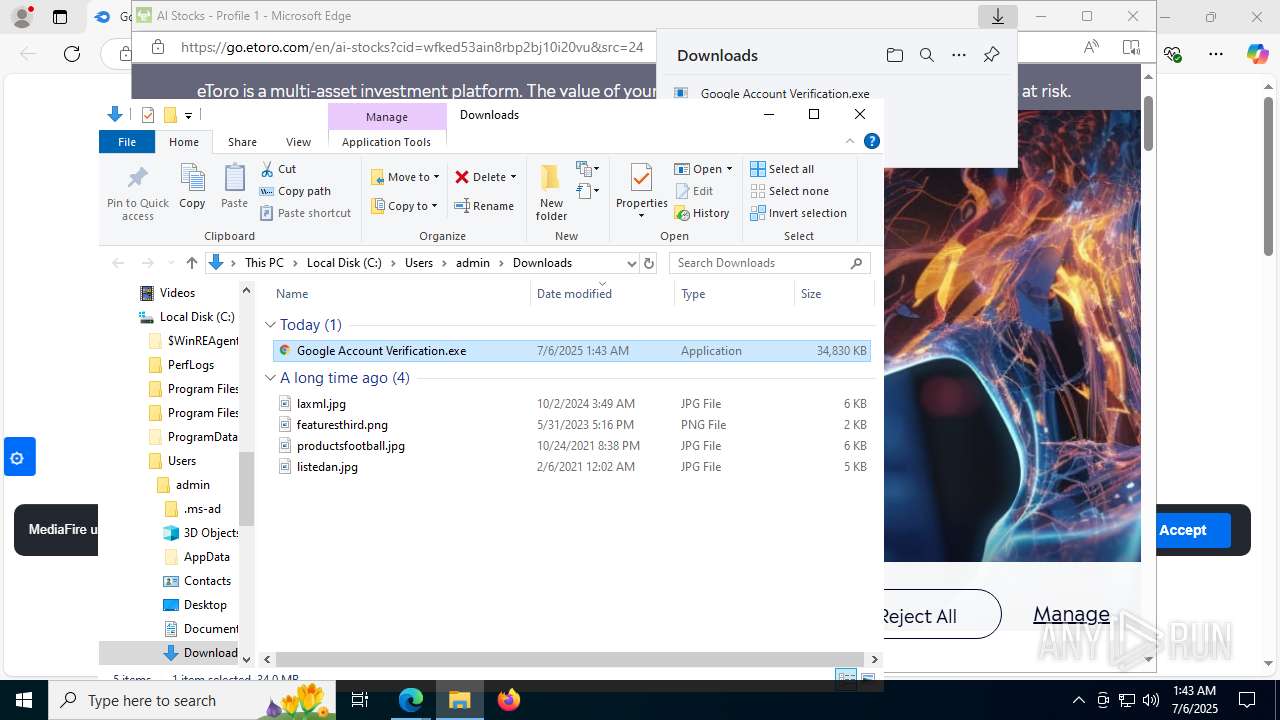Open folder icon in Edge Downloads panel
This screenshot has height=720, width=1280.
(x=895, y=55)
